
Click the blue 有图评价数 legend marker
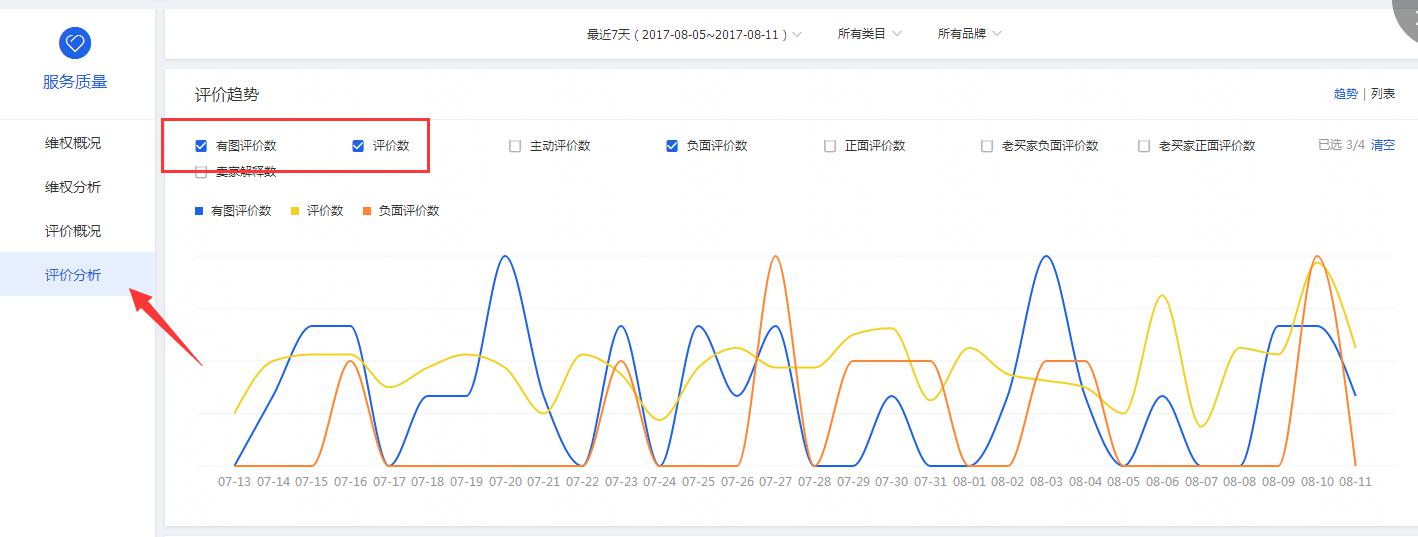(199, 211)
